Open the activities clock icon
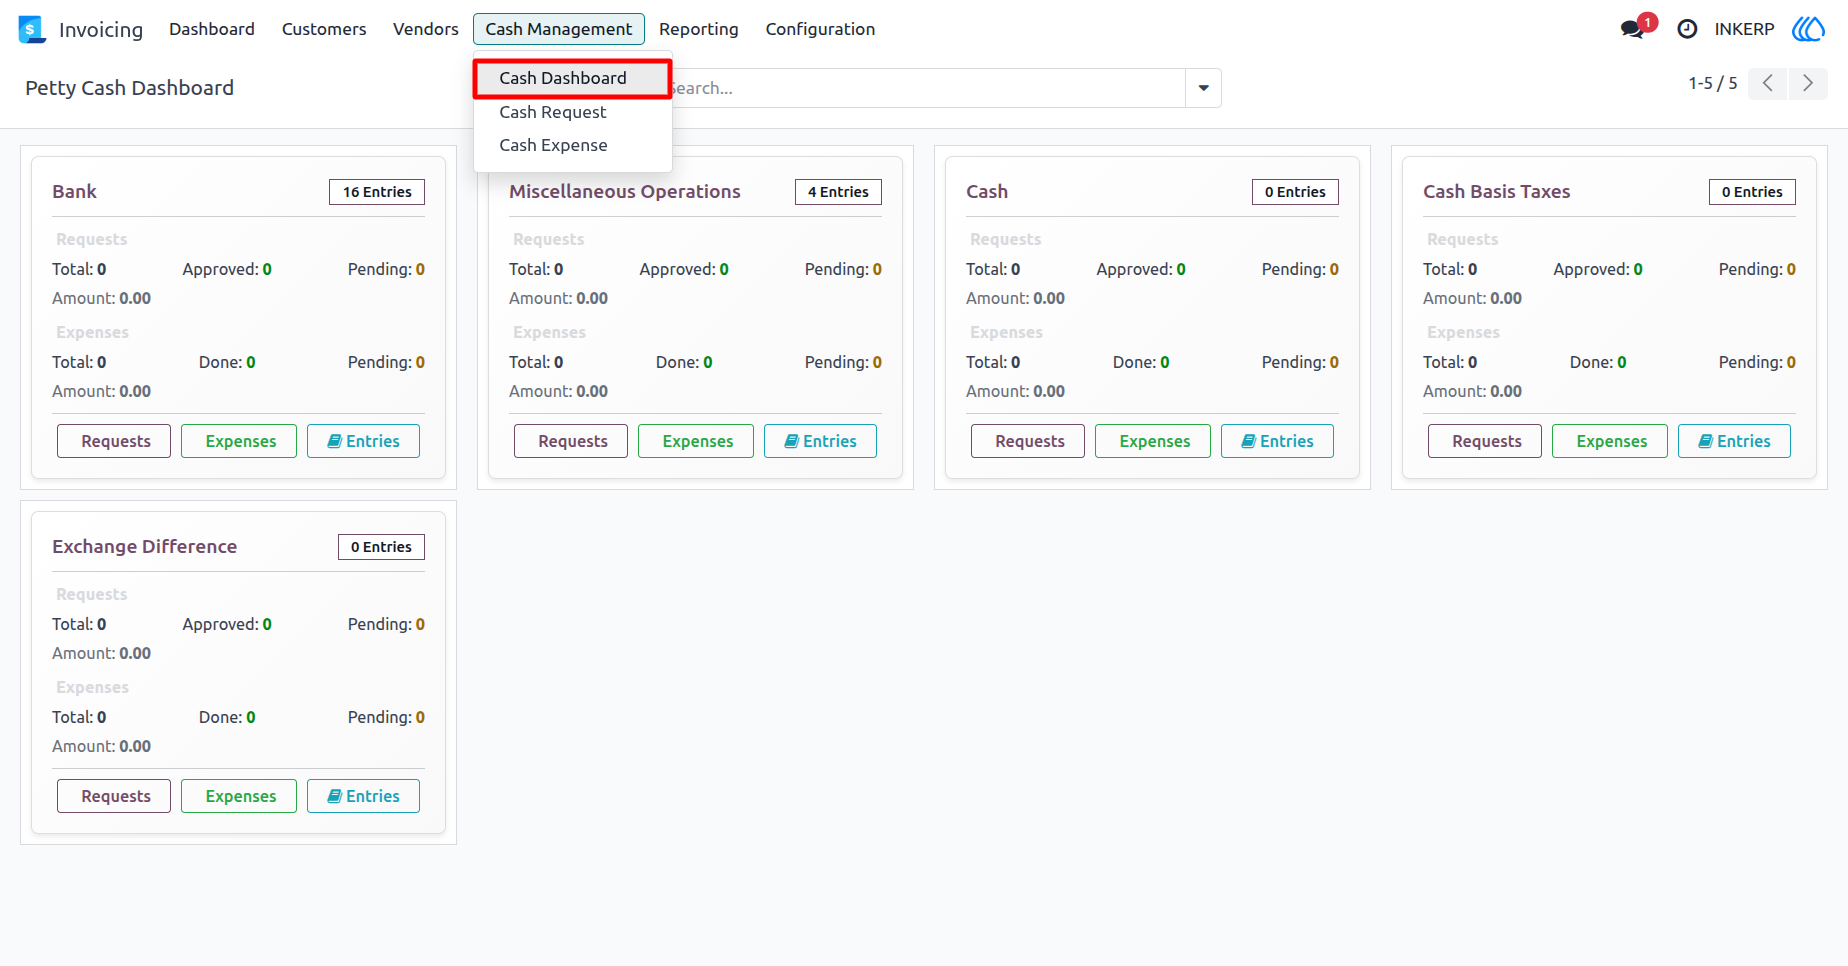Viewport: 1848px width, 966px height. click(x=1687, y=29)
